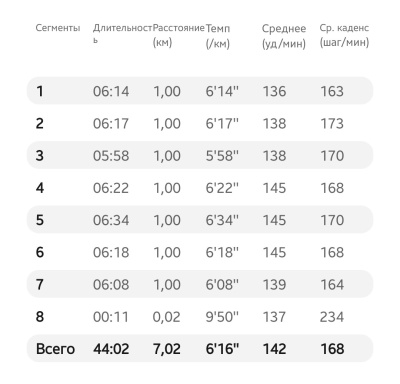
Task: Select segment 2 row
Action: click(x=200, y=123)
